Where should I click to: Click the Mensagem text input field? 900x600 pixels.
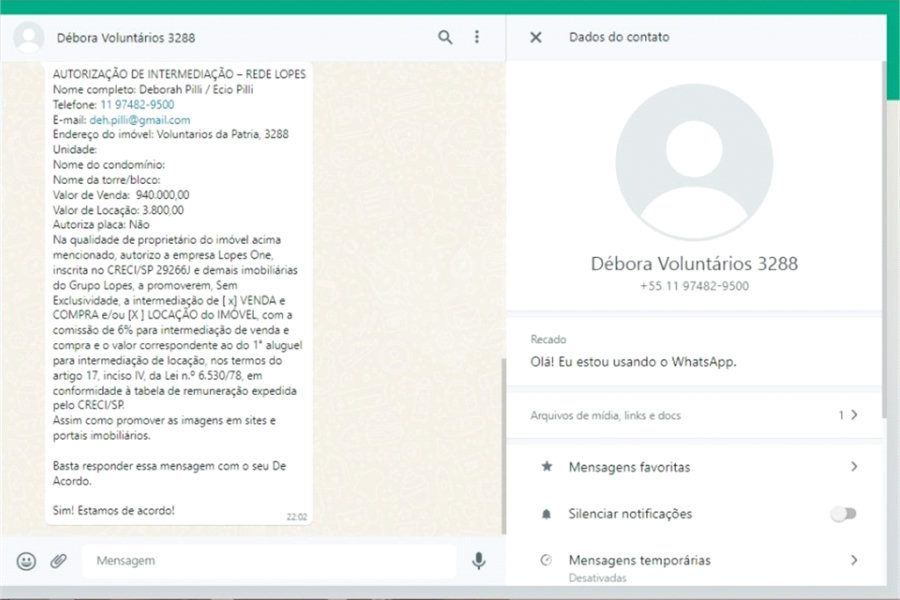pos(270,560)
